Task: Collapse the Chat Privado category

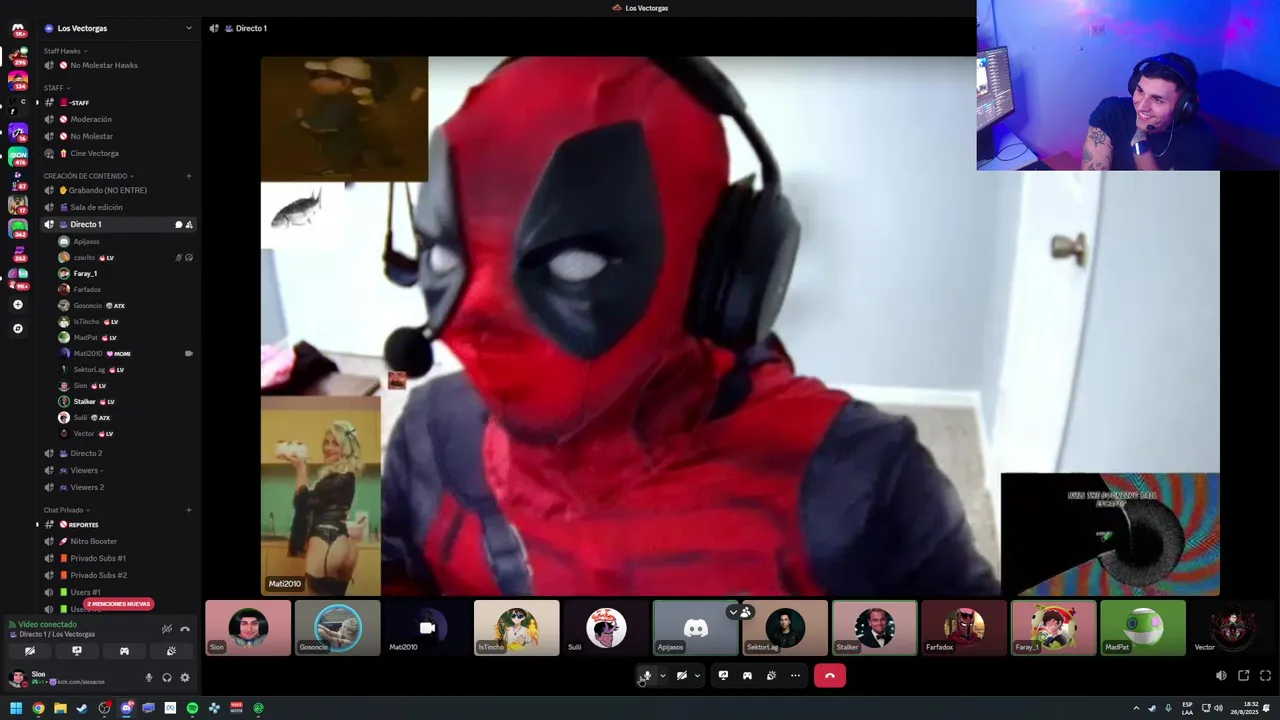Action: click(x=66, y=510)
